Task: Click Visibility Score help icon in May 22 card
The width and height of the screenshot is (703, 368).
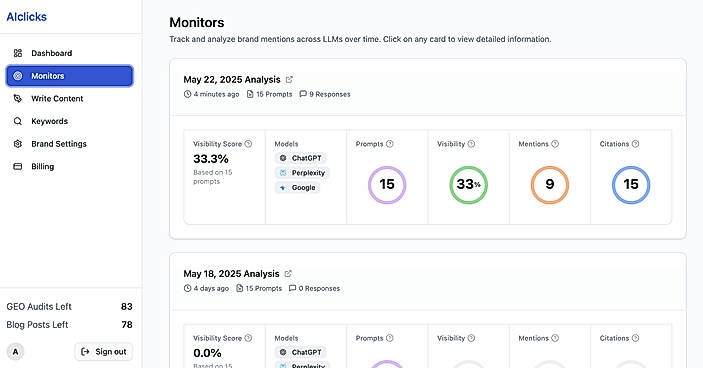Action: [x=248, y=144]
